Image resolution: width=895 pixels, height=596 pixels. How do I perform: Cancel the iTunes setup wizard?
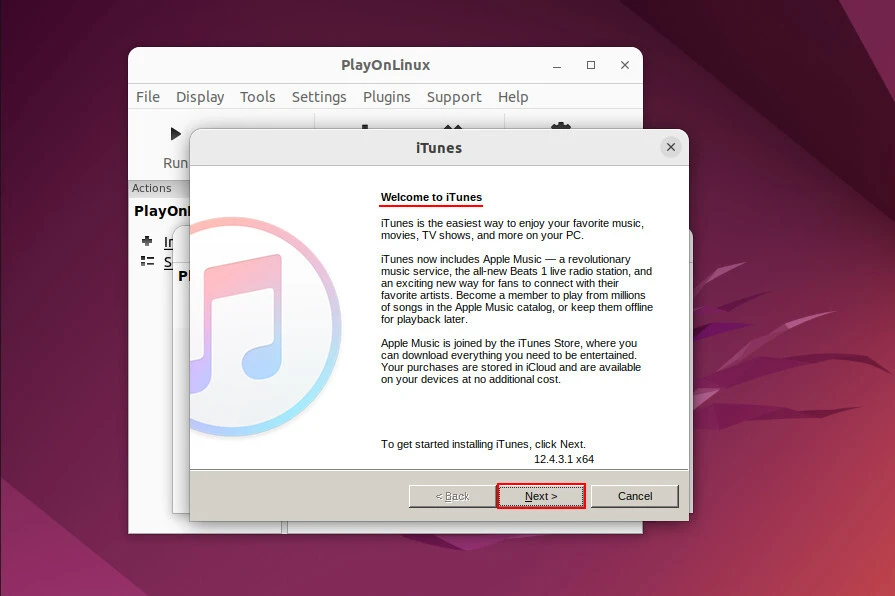(x=635, y=496)
